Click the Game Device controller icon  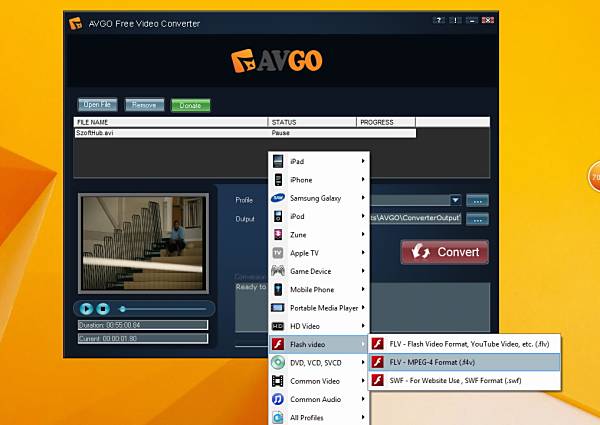(x=278, y=271)
